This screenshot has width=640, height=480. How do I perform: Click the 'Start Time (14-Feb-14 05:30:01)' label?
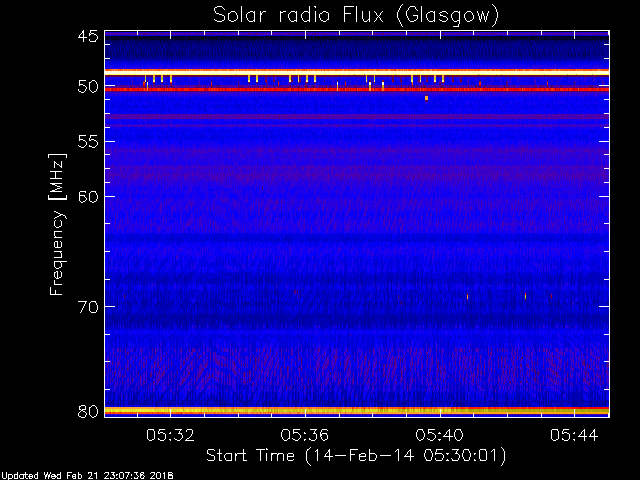click(x=356, y=456)
